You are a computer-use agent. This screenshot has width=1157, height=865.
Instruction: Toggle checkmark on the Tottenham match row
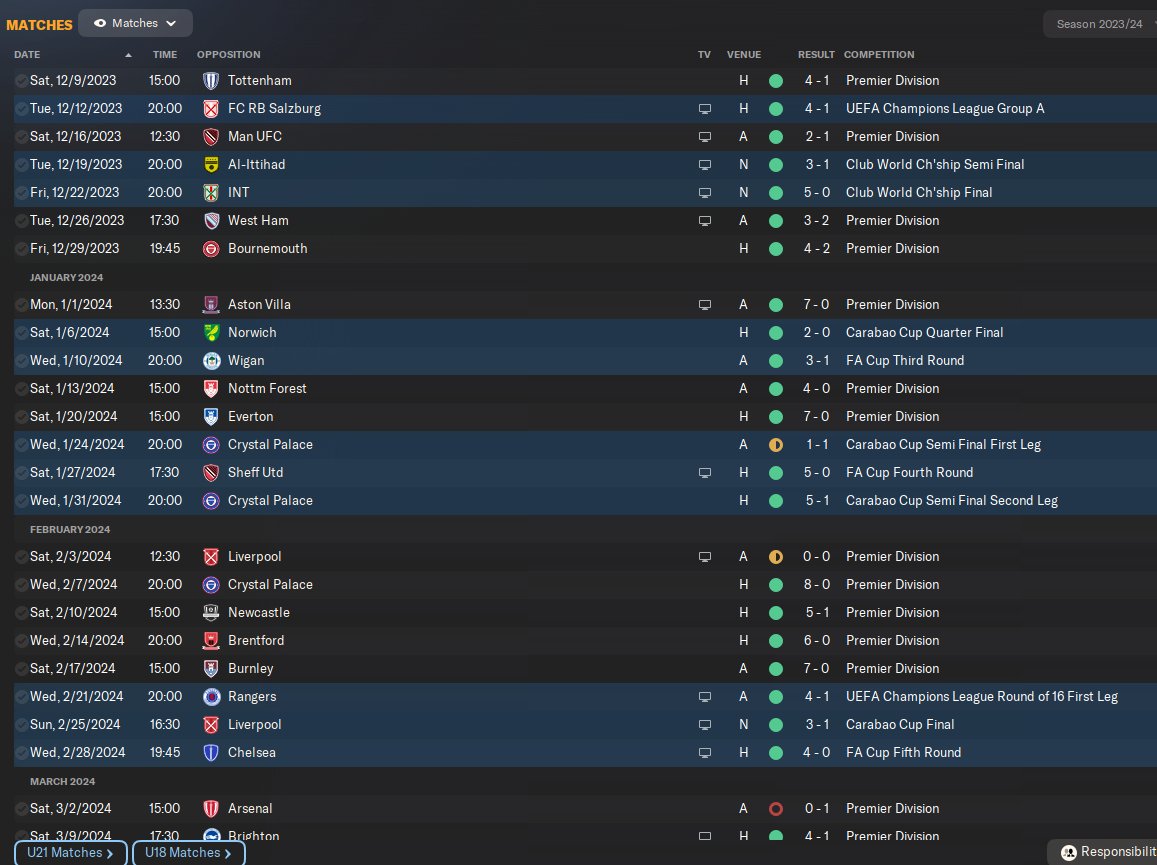(21, 80)
